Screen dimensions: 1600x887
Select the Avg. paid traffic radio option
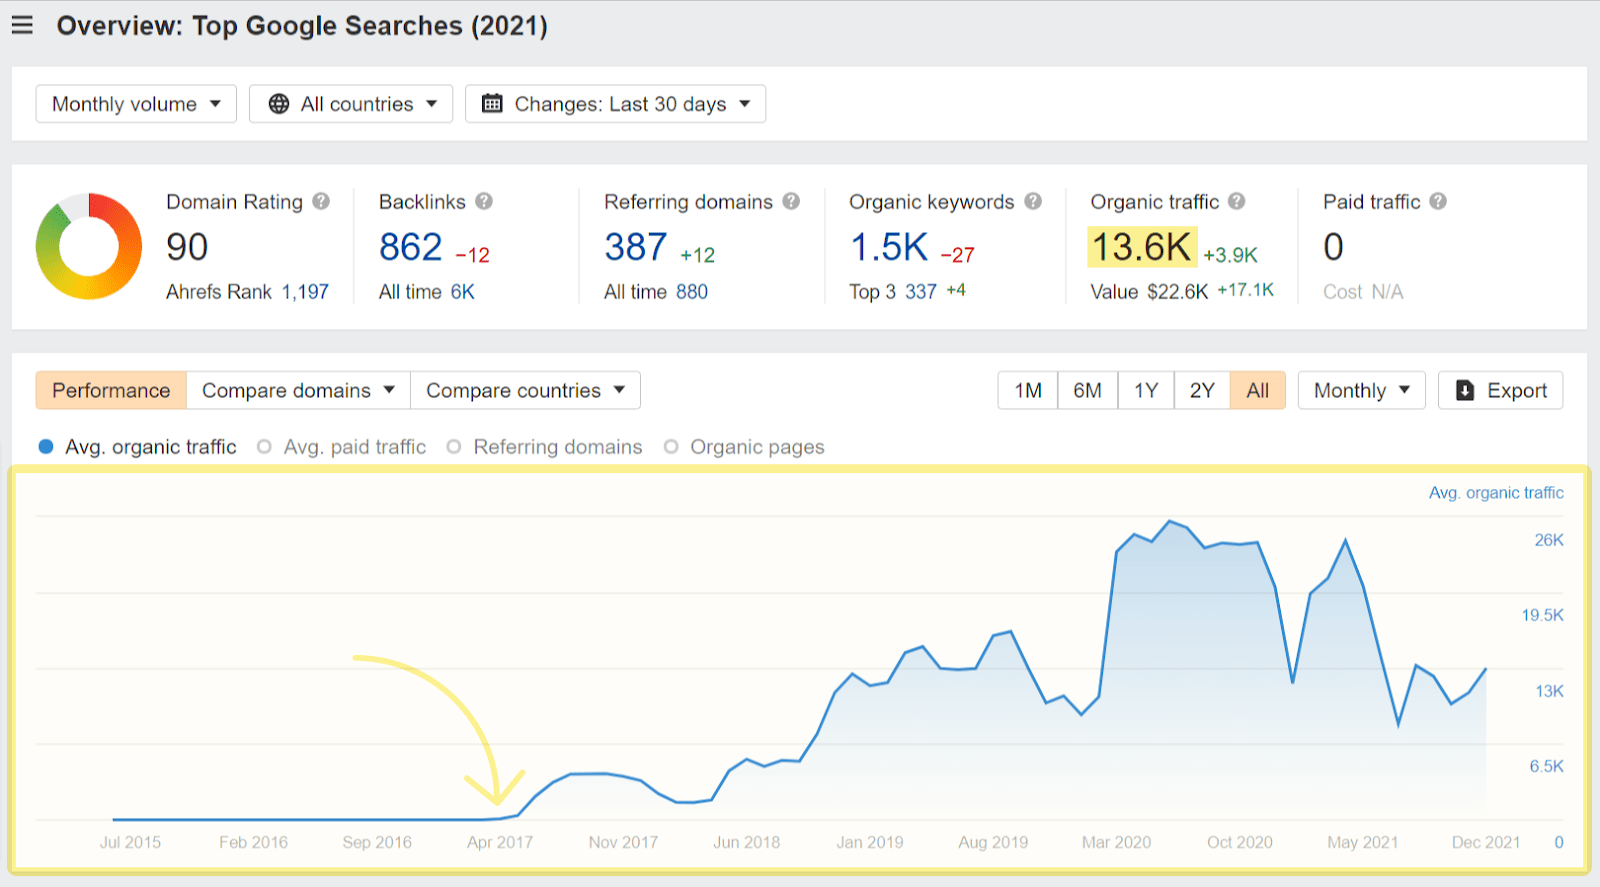(265, 447)
